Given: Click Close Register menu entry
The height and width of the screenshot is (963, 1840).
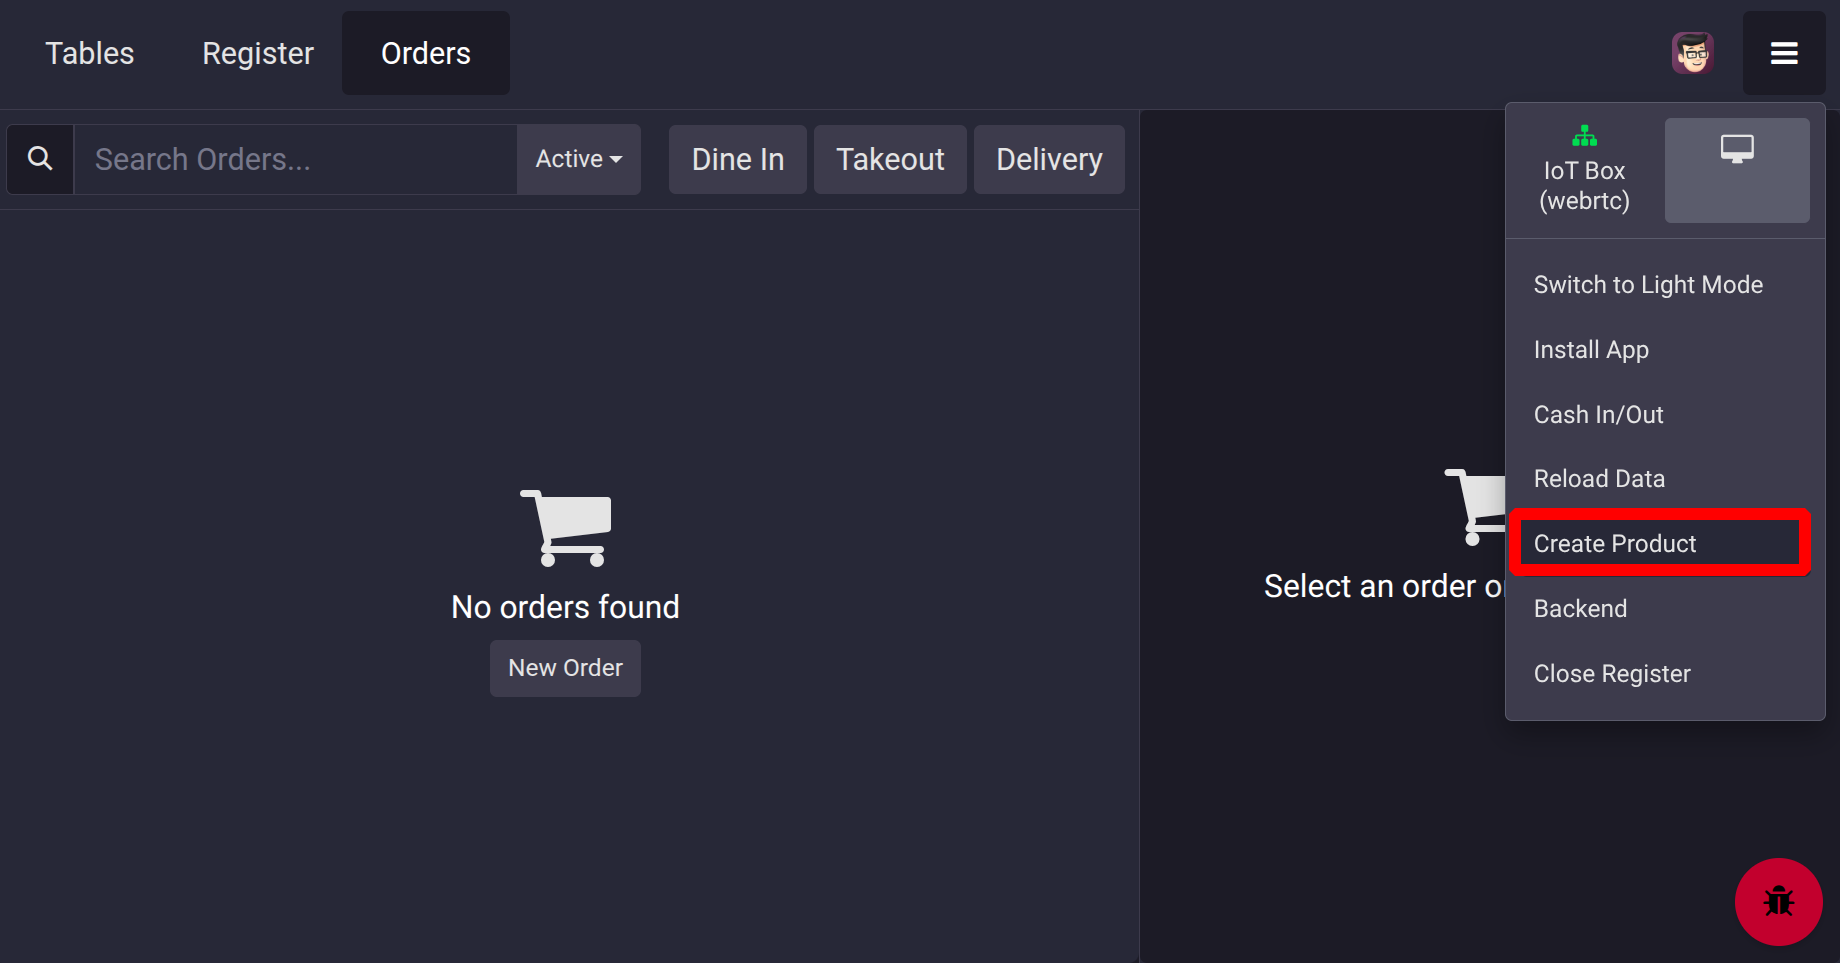Looking at the screenshot, I should pos(1612,674).
